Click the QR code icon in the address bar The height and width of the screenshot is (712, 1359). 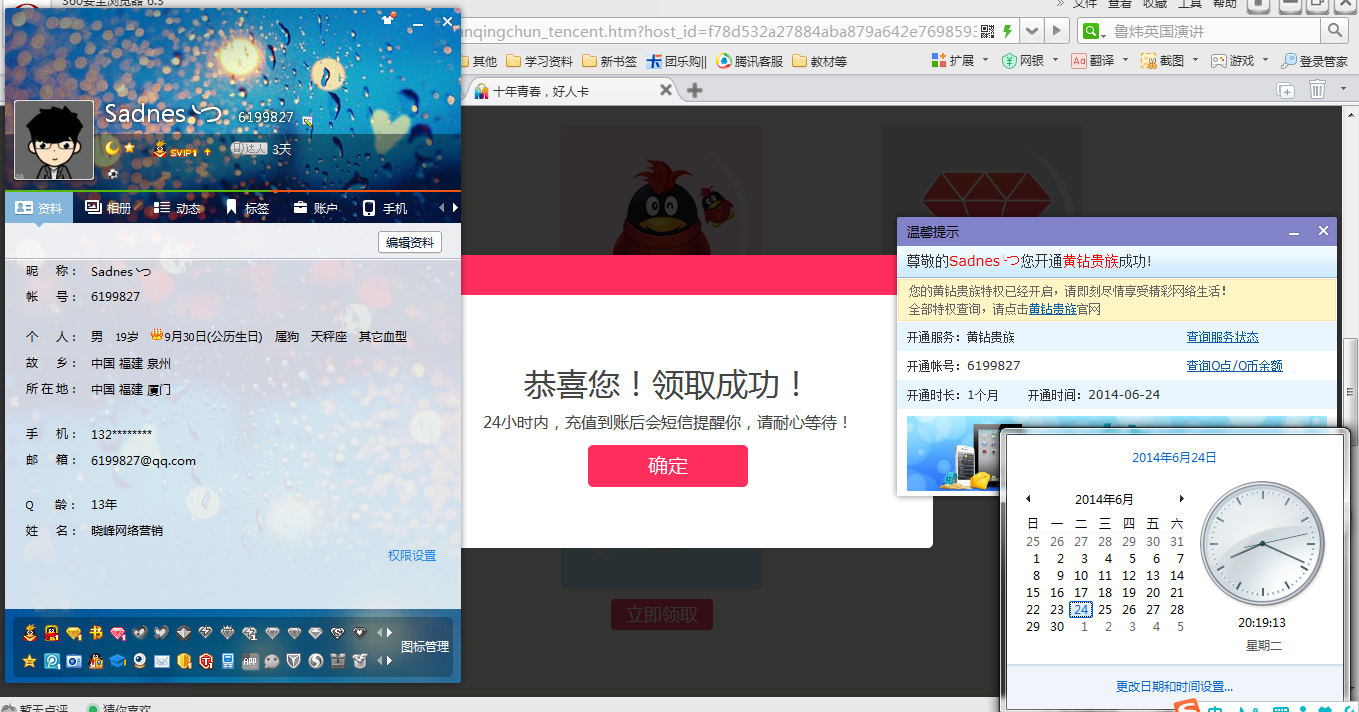[988, 31]
